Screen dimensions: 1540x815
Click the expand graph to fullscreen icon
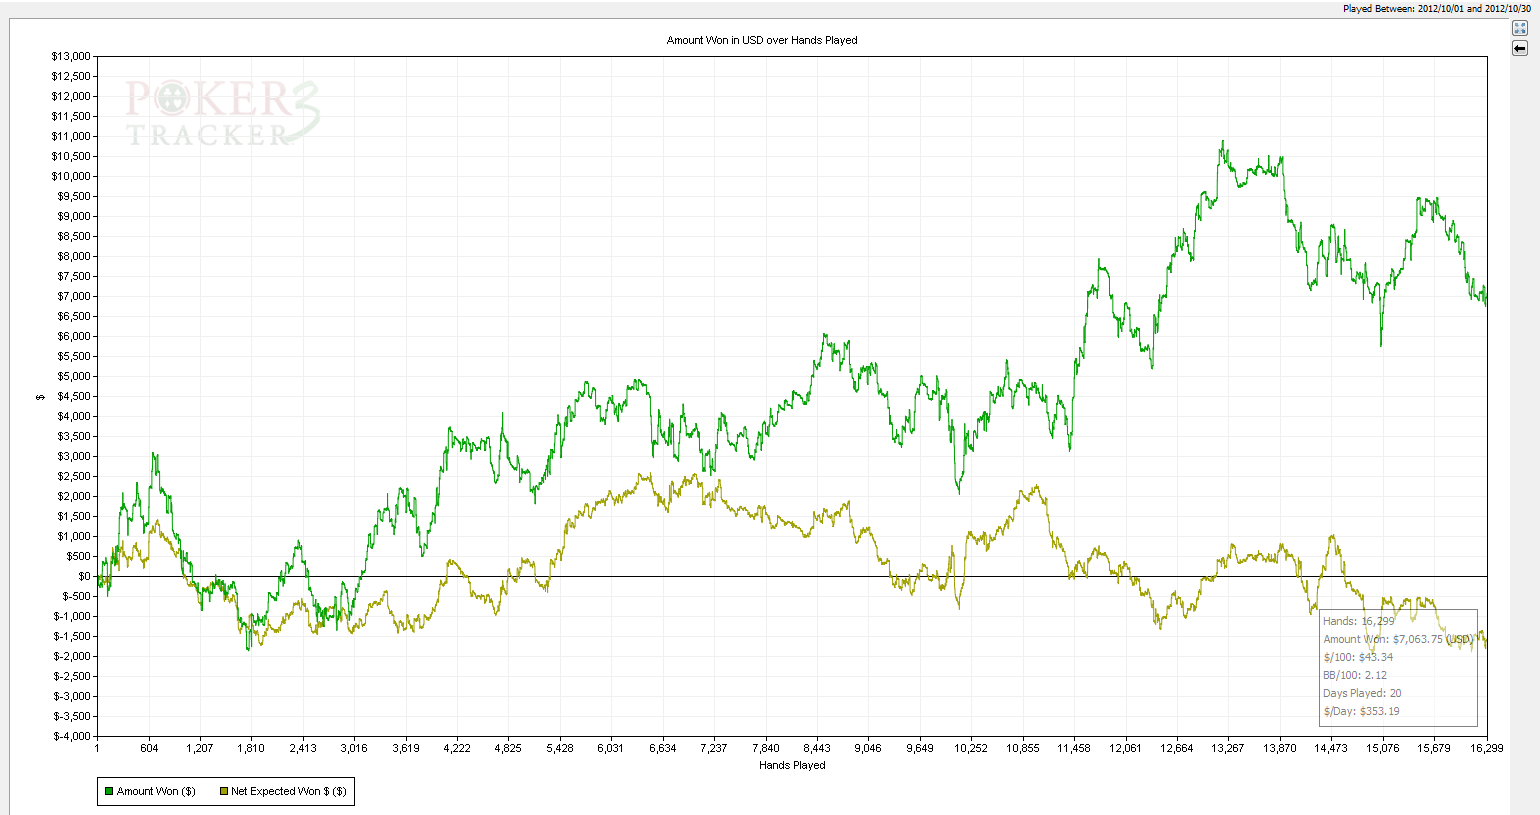click(1520, 28)
